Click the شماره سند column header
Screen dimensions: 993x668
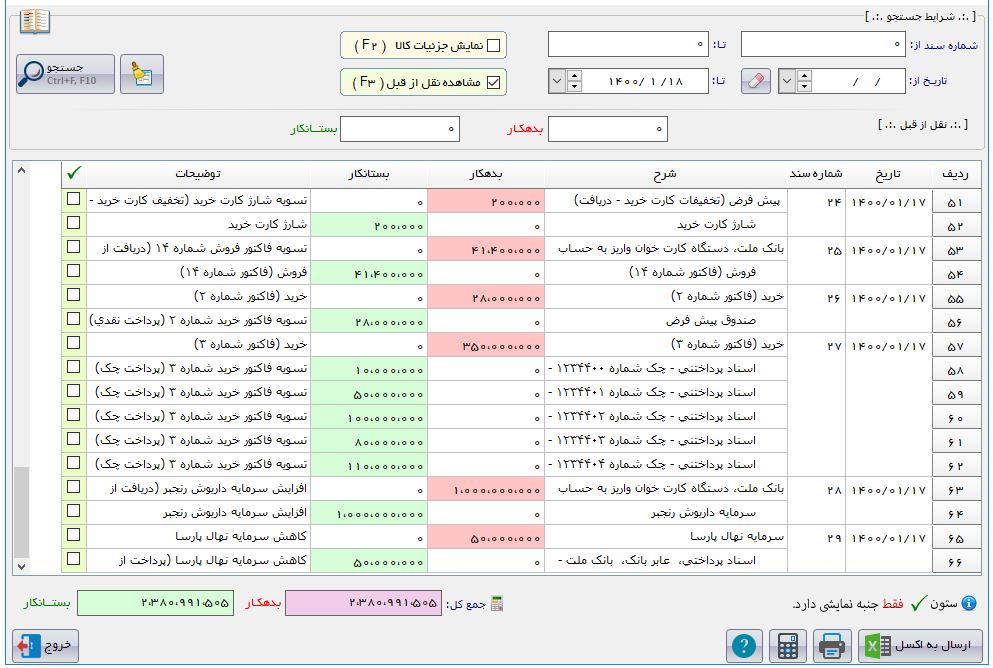tap(816, 174)
